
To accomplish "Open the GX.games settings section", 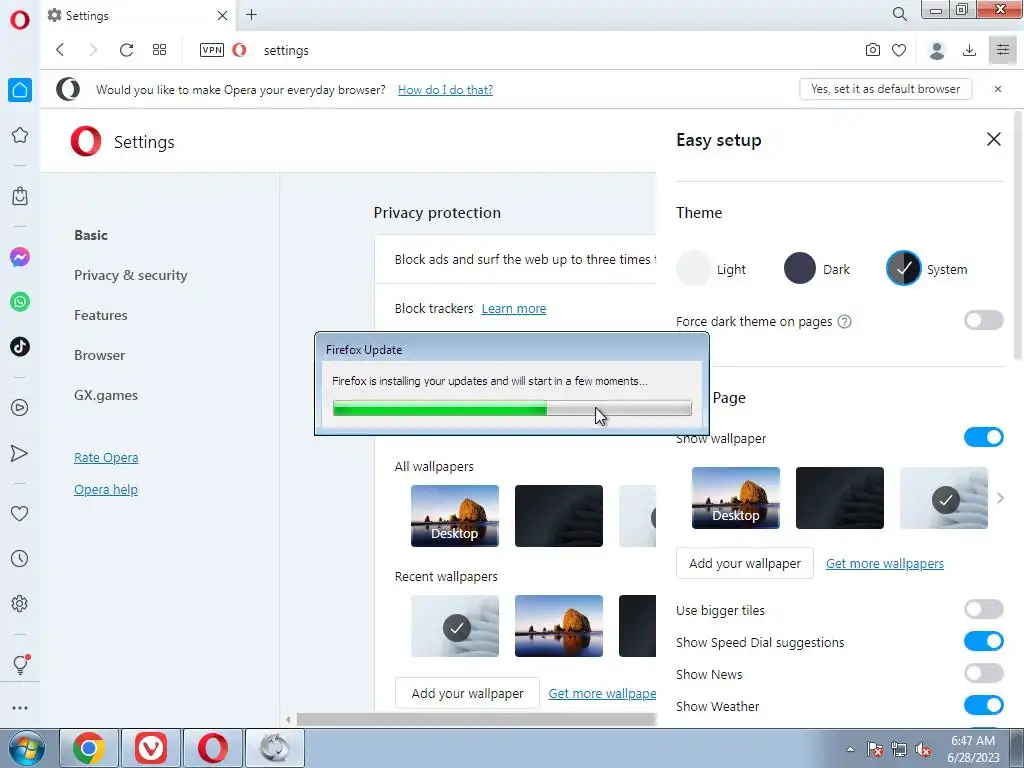I will click(x=106, y=395).
